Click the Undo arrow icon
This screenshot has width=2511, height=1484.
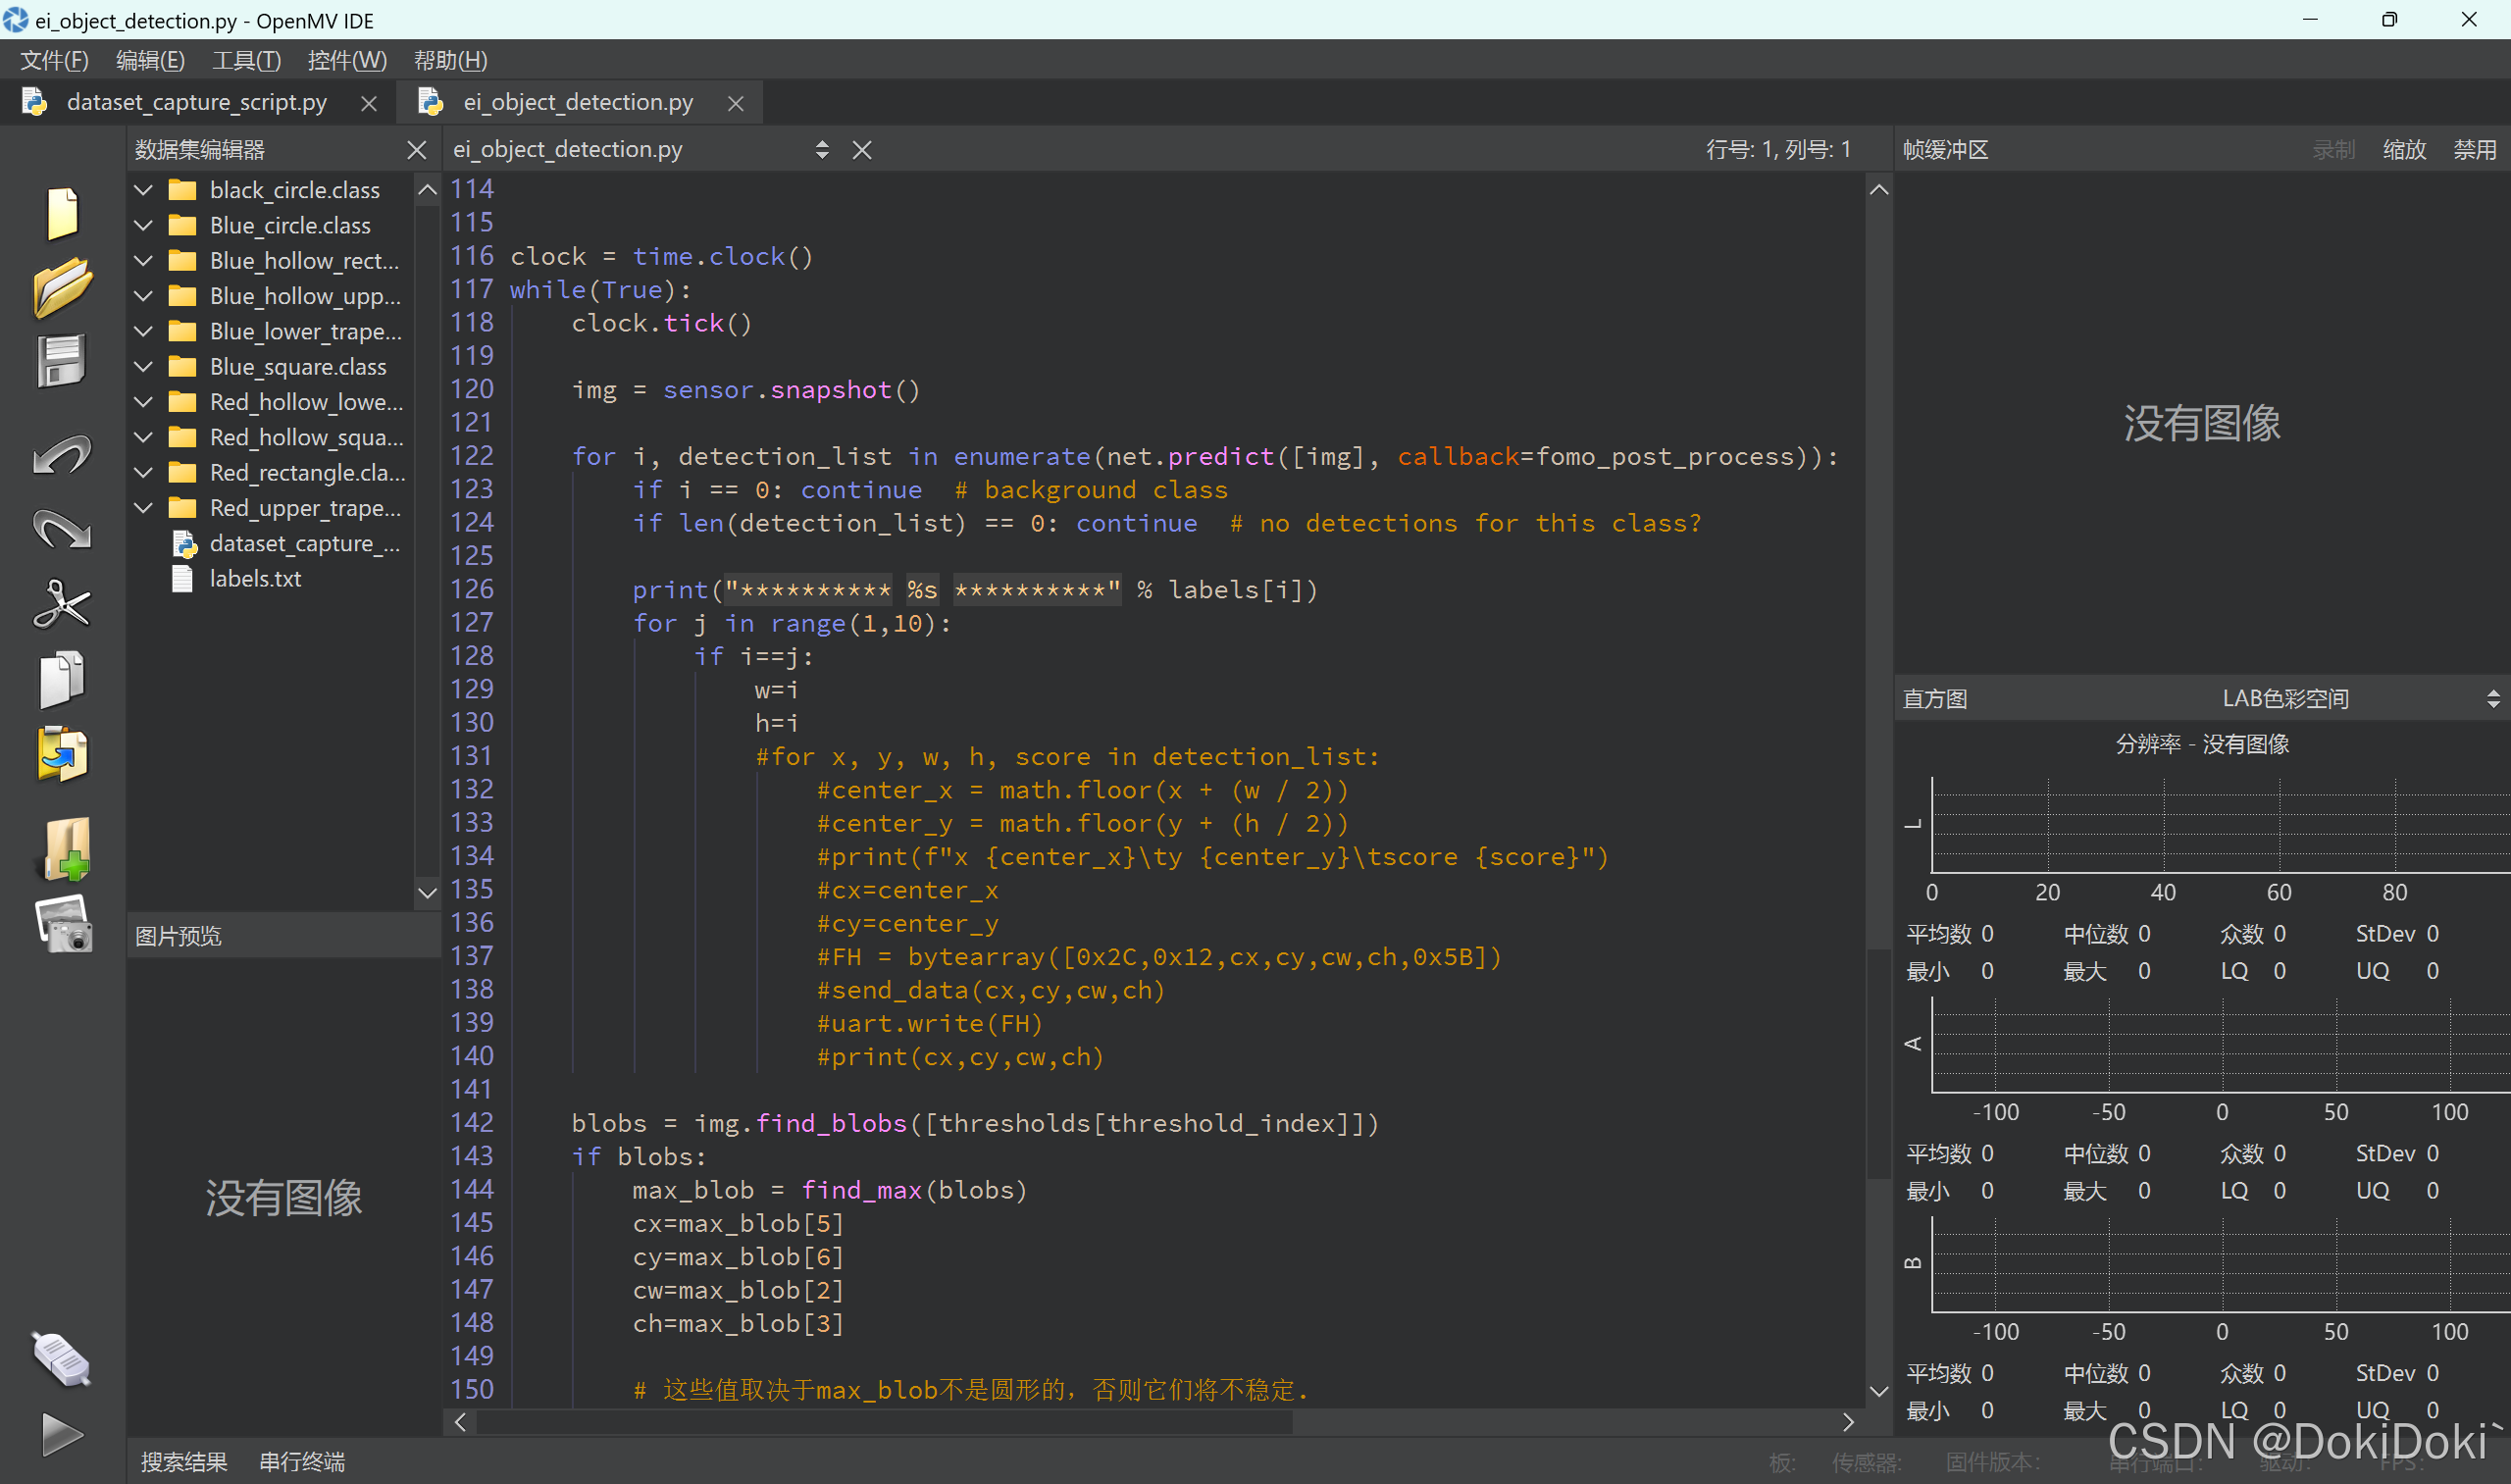click(x=62, y=455)
